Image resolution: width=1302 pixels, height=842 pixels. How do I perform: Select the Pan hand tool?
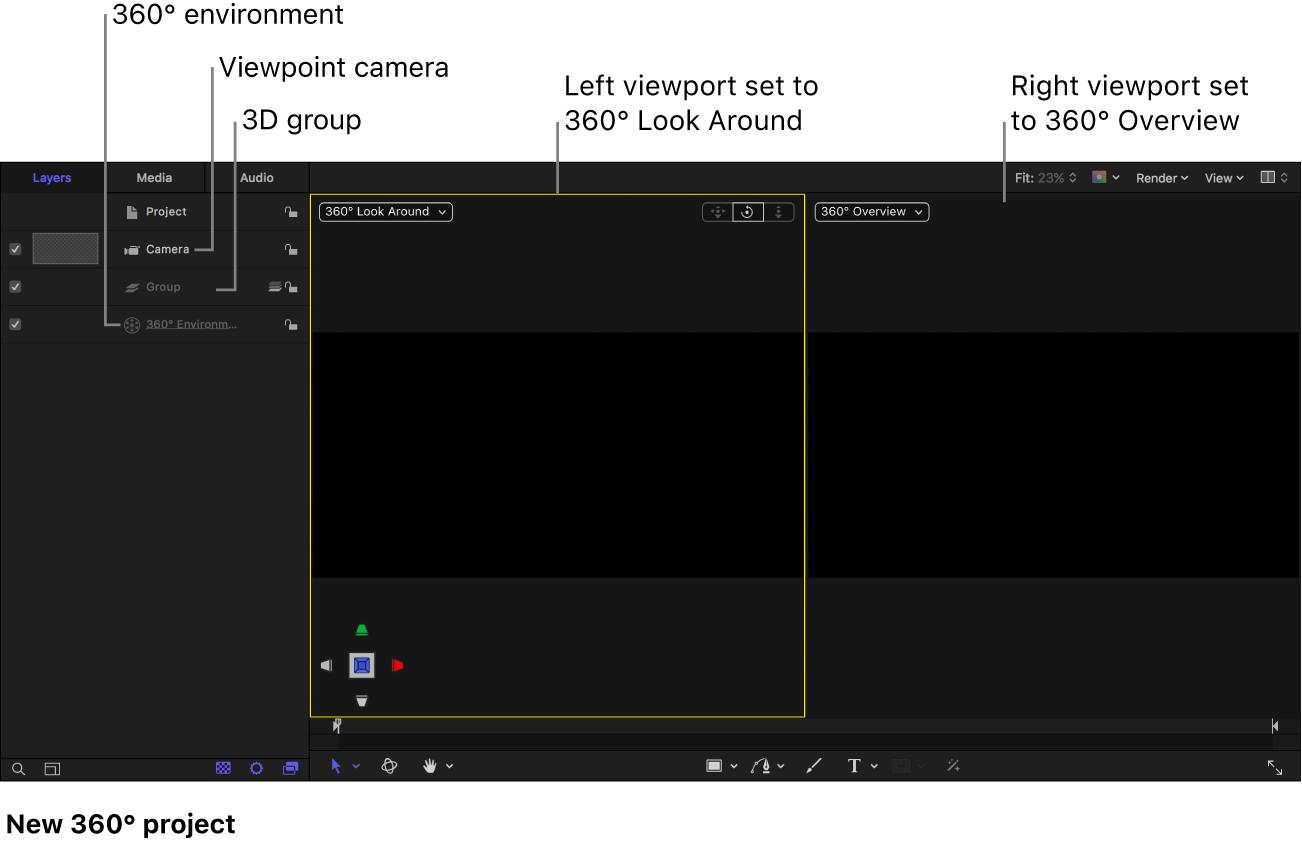[431, 766]
